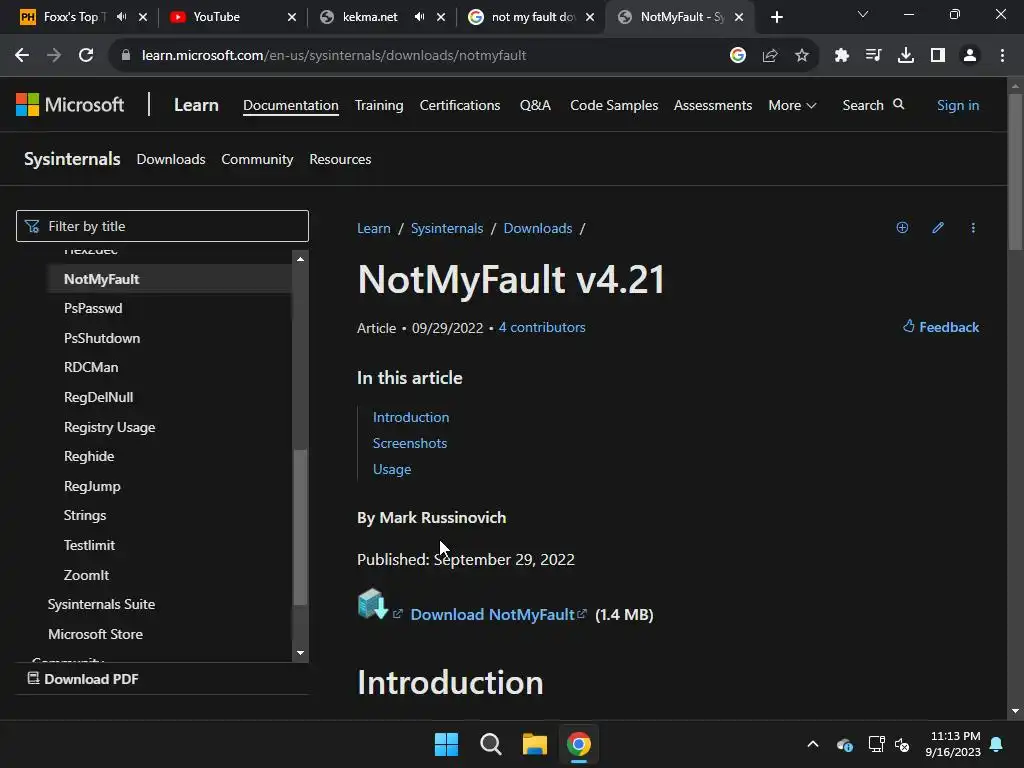Select ZoomIt in the sidebar list
This screenshot has width=1024, height=768.
(x=86, y=575)
